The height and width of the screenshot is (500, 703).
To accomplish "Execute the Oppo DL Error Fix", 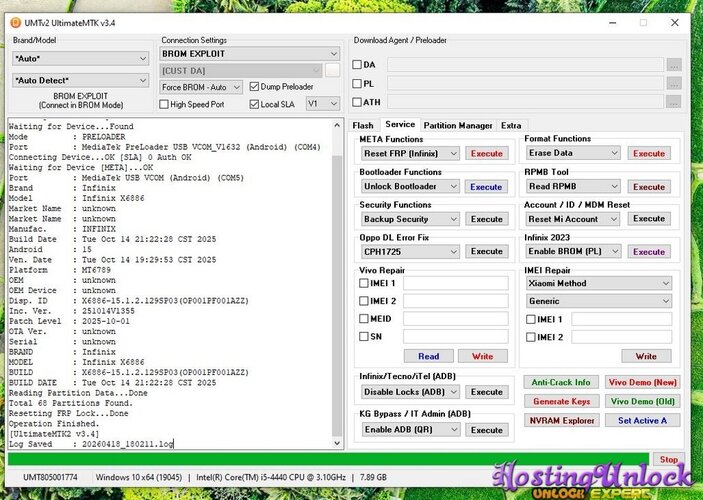I will pyautogui.click(x=487, y=252).
